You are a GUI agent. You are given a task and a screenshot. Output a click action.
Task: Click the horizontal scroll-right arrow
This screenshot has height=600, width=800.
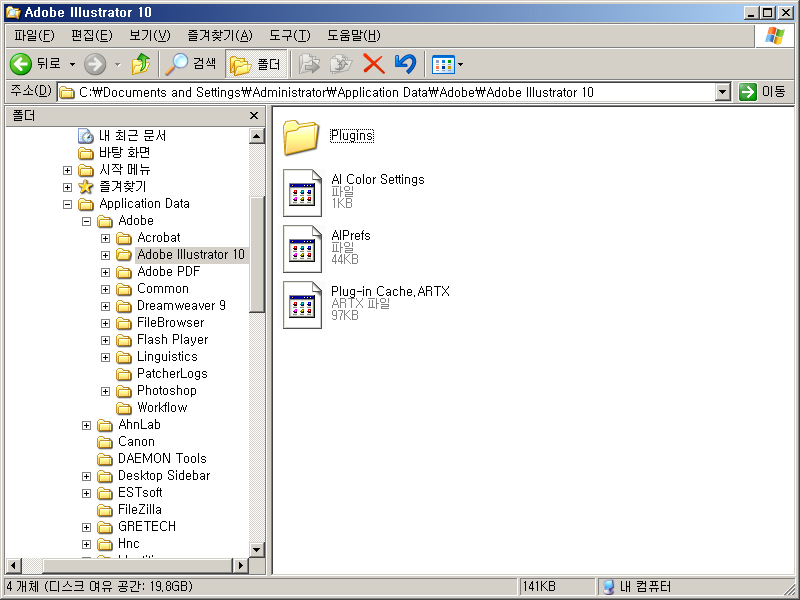(x=240, y=565)
